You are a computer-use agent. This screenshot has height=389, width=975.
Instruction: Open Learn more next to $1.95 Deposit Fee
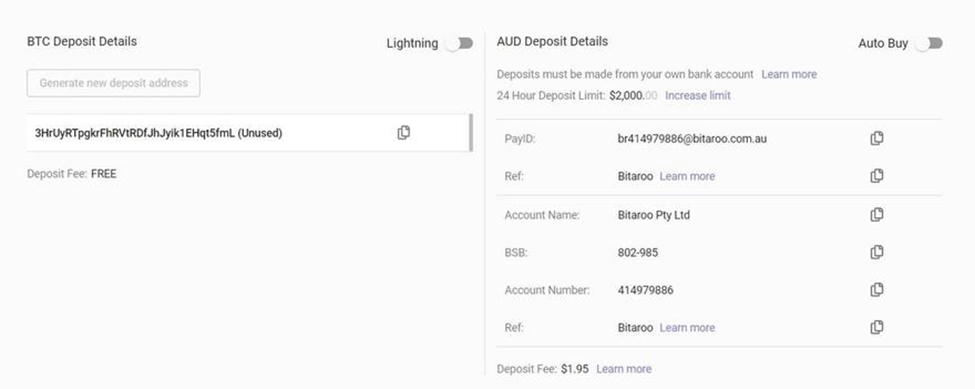tap(624, 368)
